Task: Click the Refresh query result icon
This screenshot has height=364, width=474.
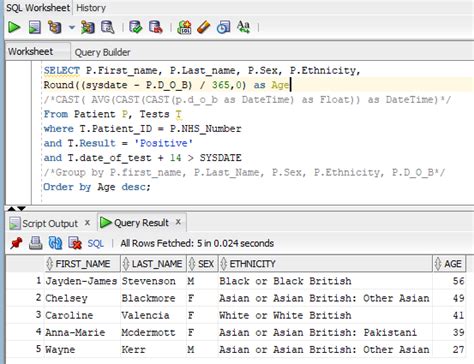Action: tap(55, 243)
